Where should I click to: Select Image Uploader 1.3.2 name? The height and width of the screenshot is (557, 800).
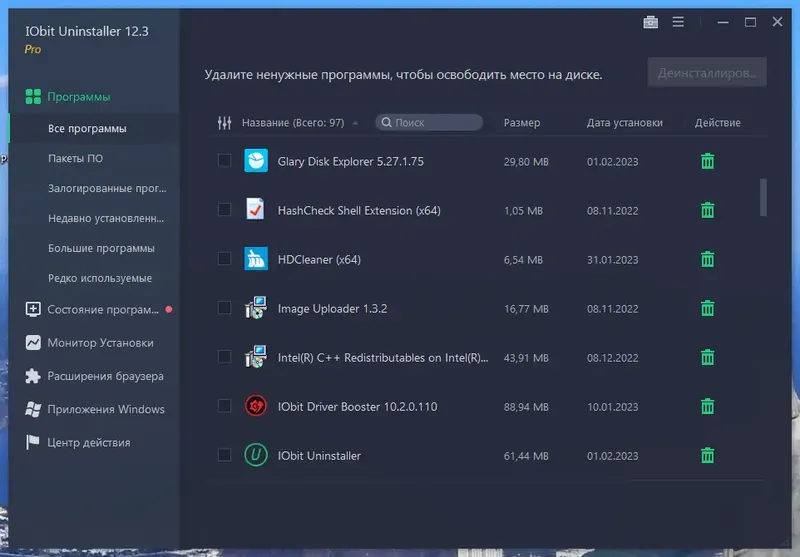332,309
